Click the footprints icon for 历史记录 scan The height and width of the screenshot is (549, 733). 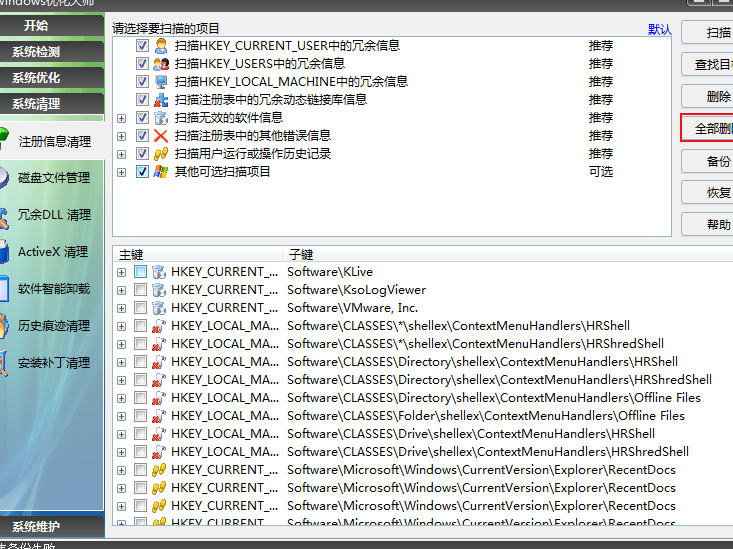click(x=161, y=154)
